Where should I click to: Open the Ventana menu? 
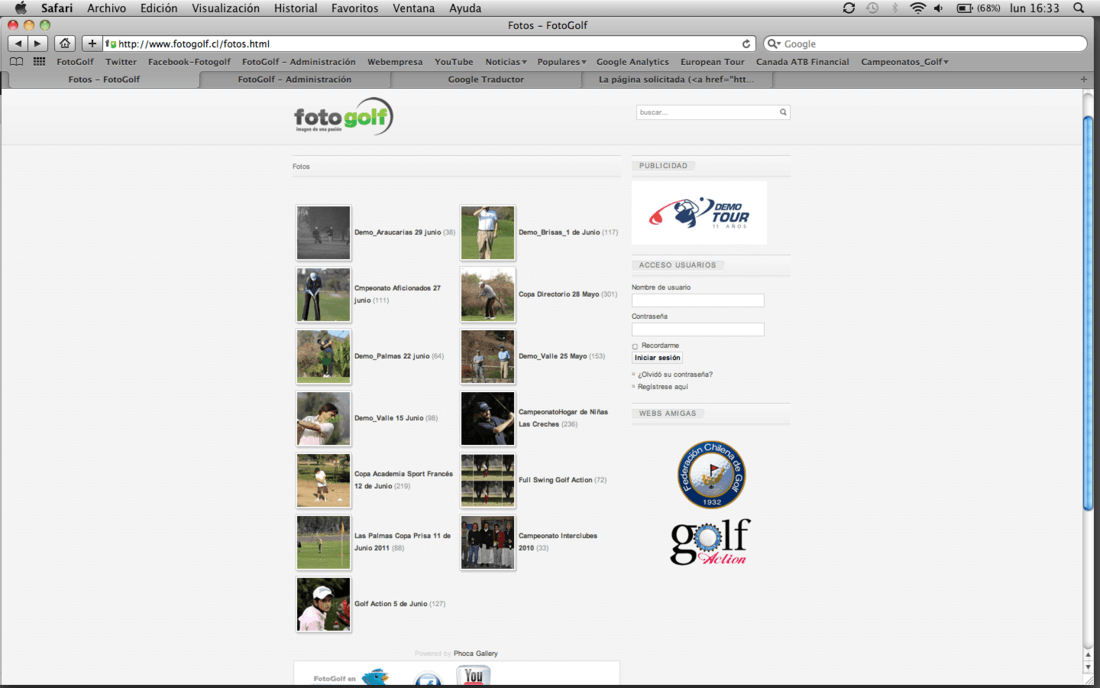[413, 8]
